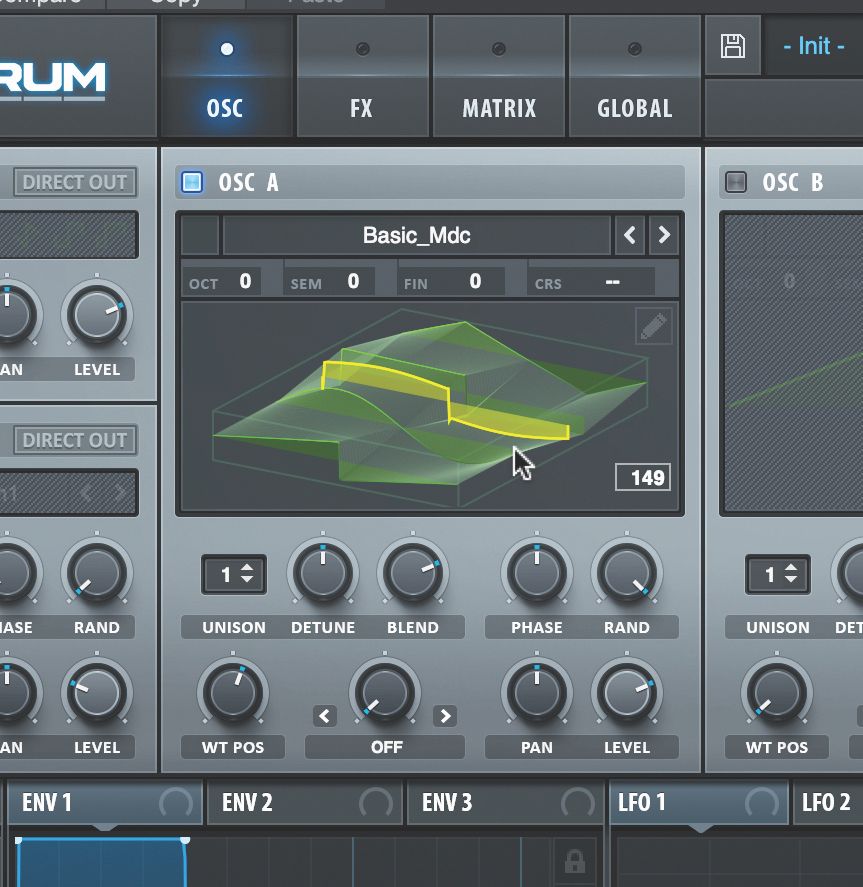Select the PHASE knob on OSC A

[535, 574]
